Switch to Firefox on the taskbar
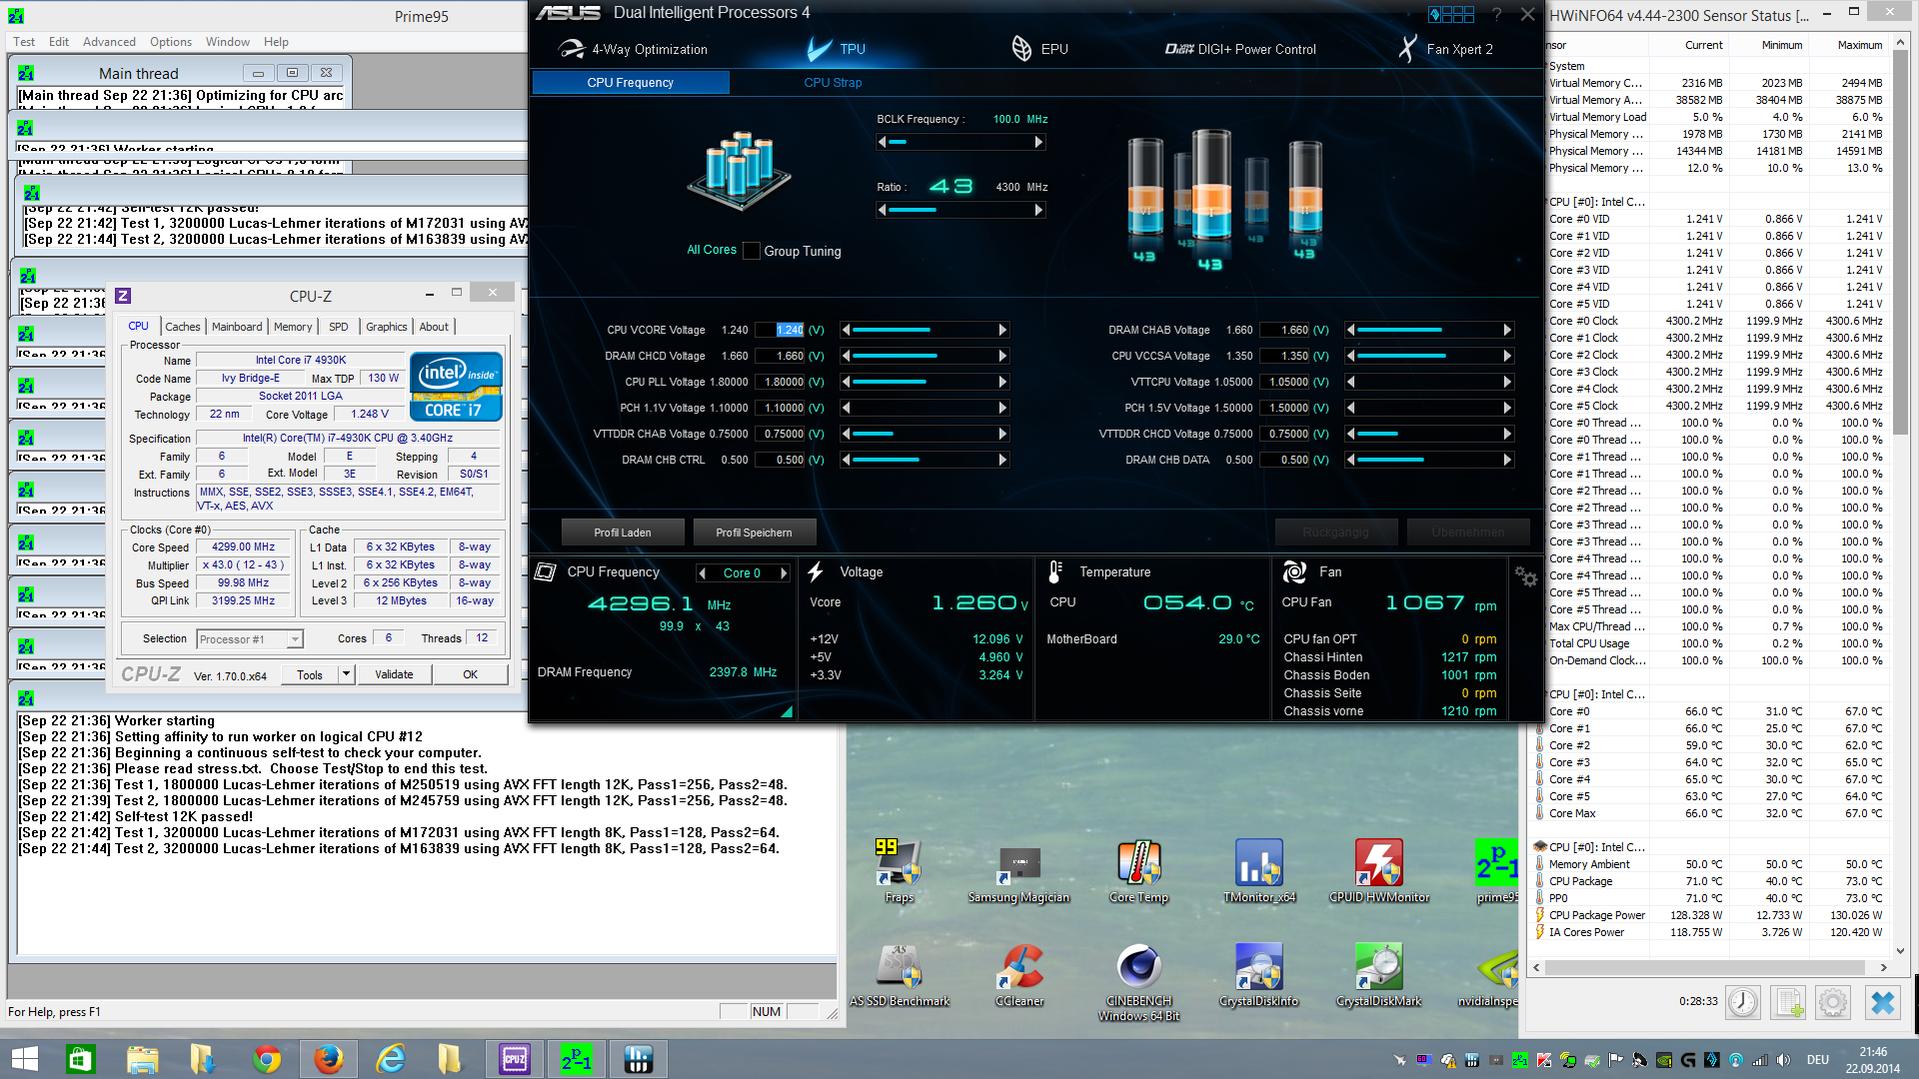 pos(328,1059)
